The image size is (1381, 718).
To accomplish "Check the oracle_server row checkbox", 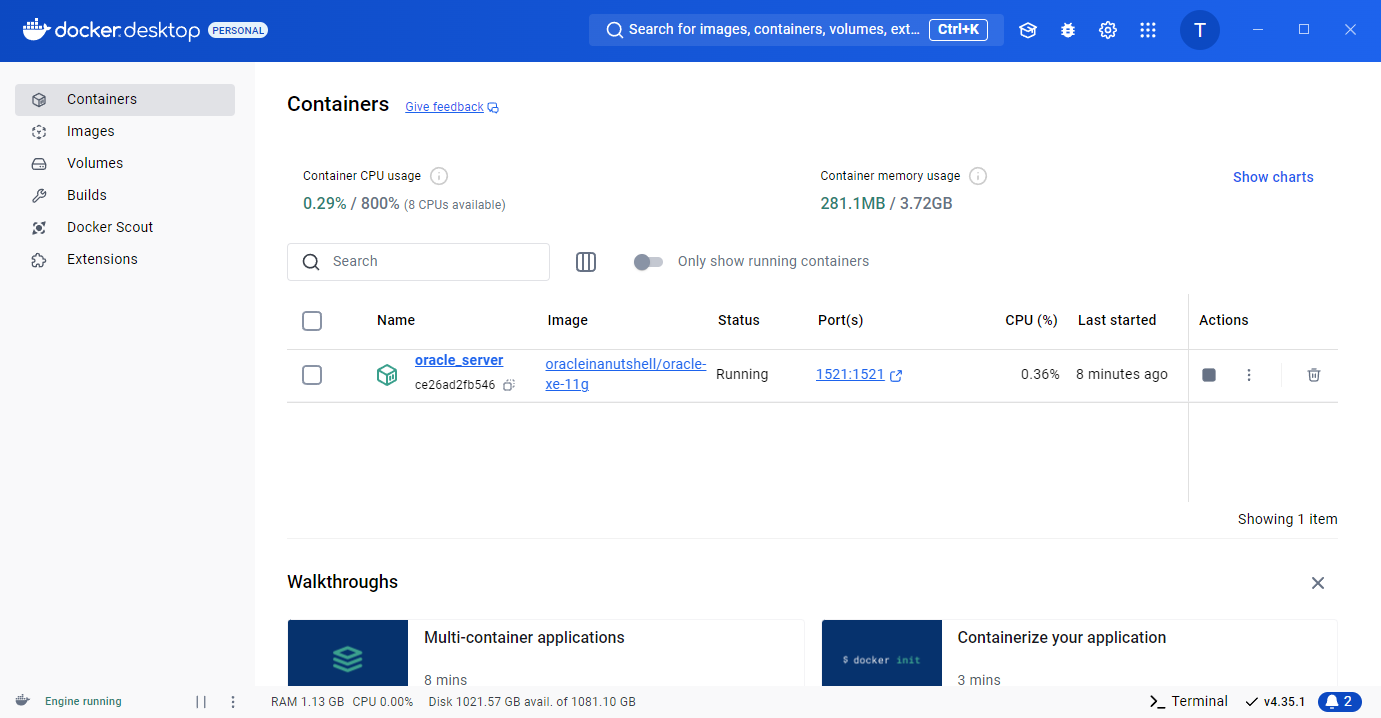I will pyautogui.click(x=312, y=375).
